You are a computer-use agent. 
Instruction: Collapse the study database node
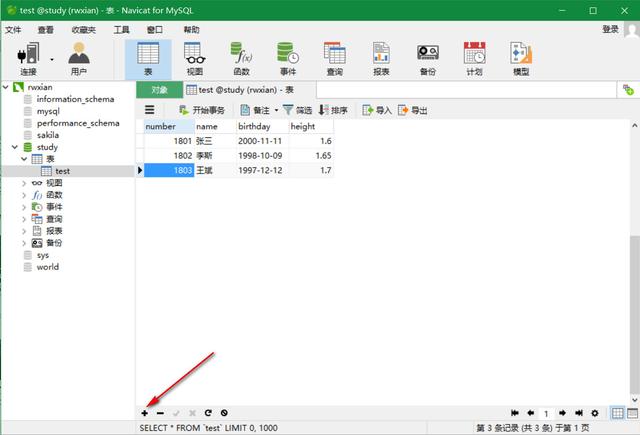[x=15, y=147]
